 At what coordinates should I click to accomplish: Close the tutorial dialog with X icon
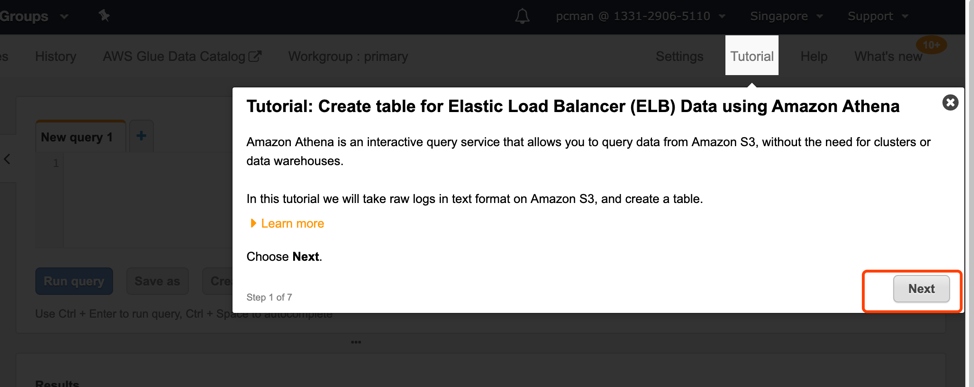(950, 102)
